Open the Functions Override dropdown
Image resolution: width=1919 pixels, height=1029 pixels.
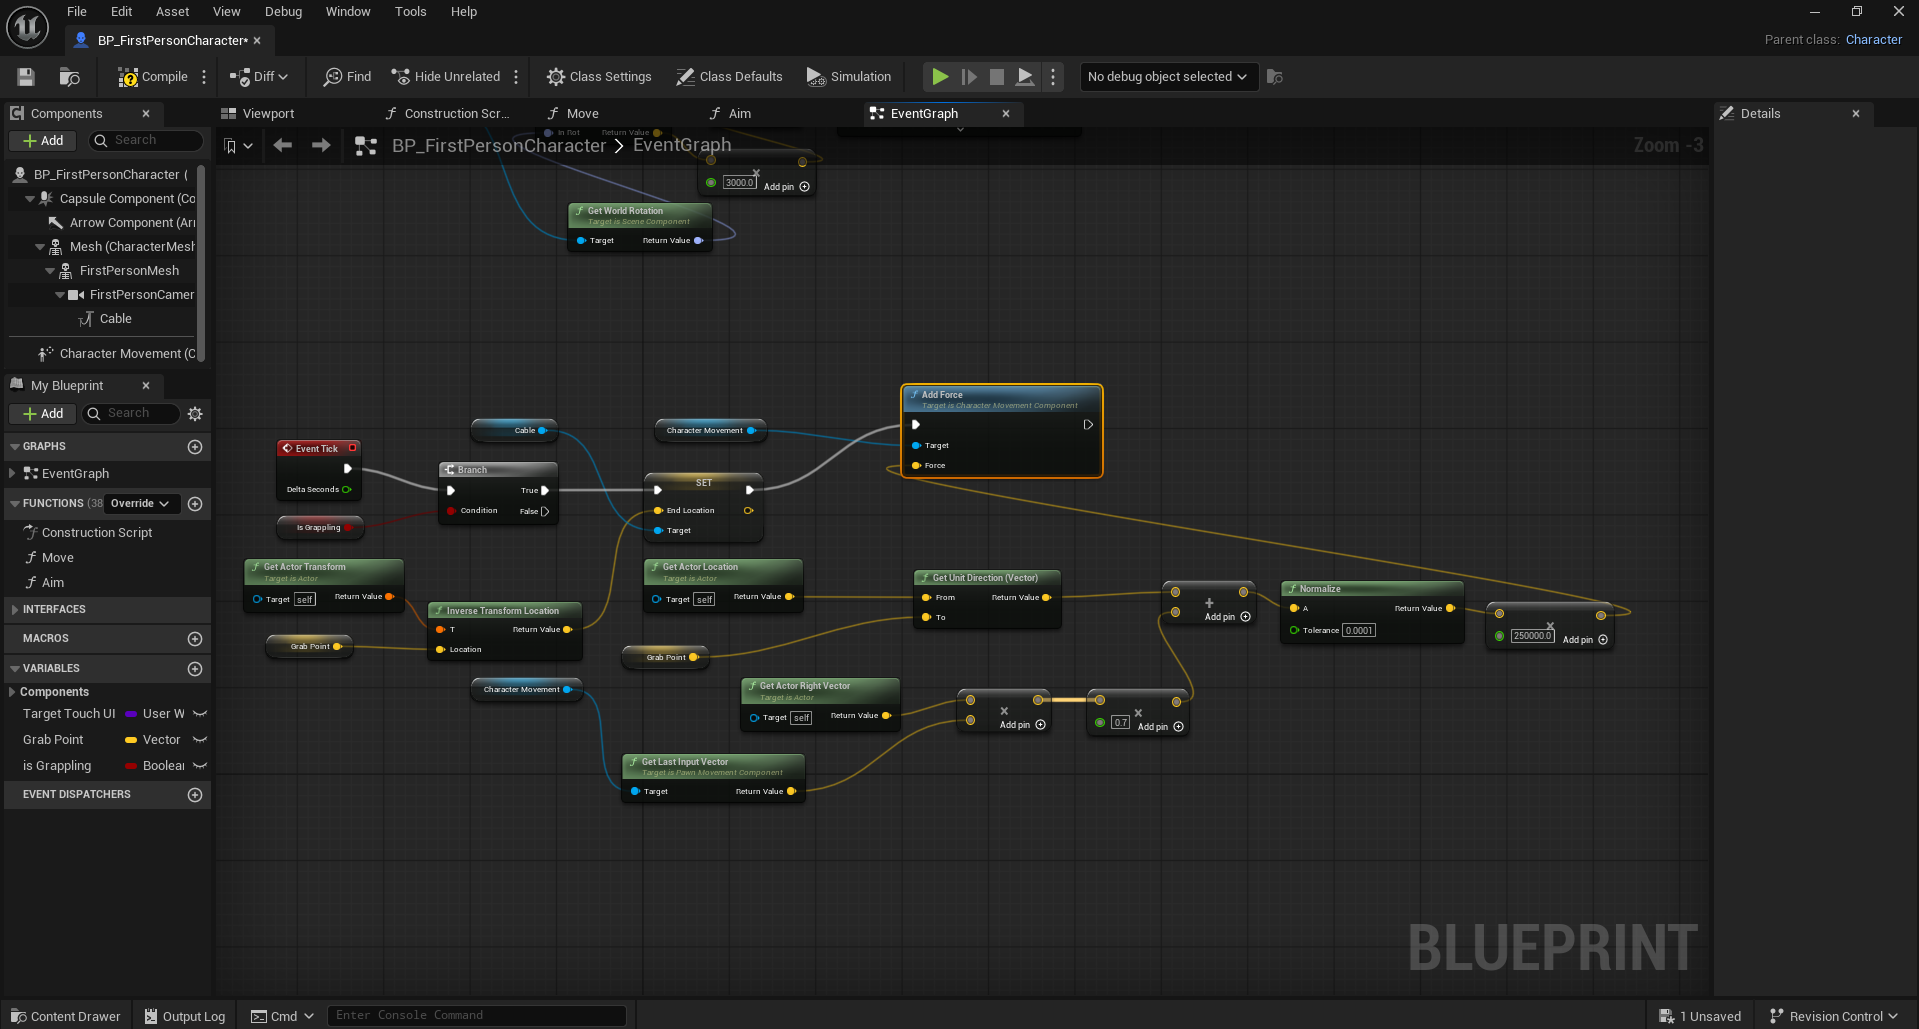(140, 504)
